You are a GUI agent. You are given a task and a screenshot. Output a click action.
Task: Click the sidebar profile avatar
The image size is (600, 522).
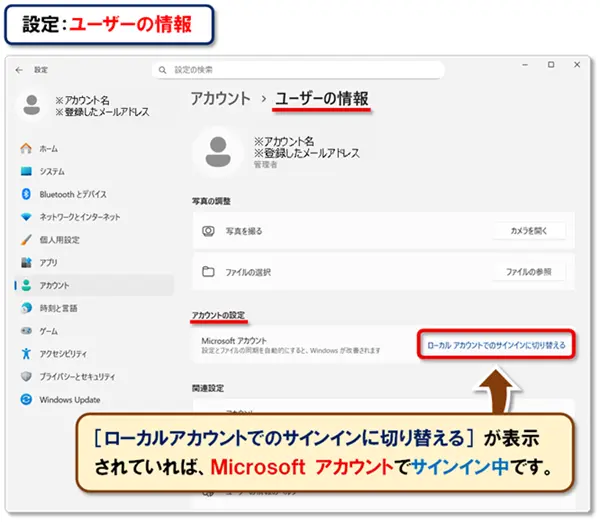point(31,105)
